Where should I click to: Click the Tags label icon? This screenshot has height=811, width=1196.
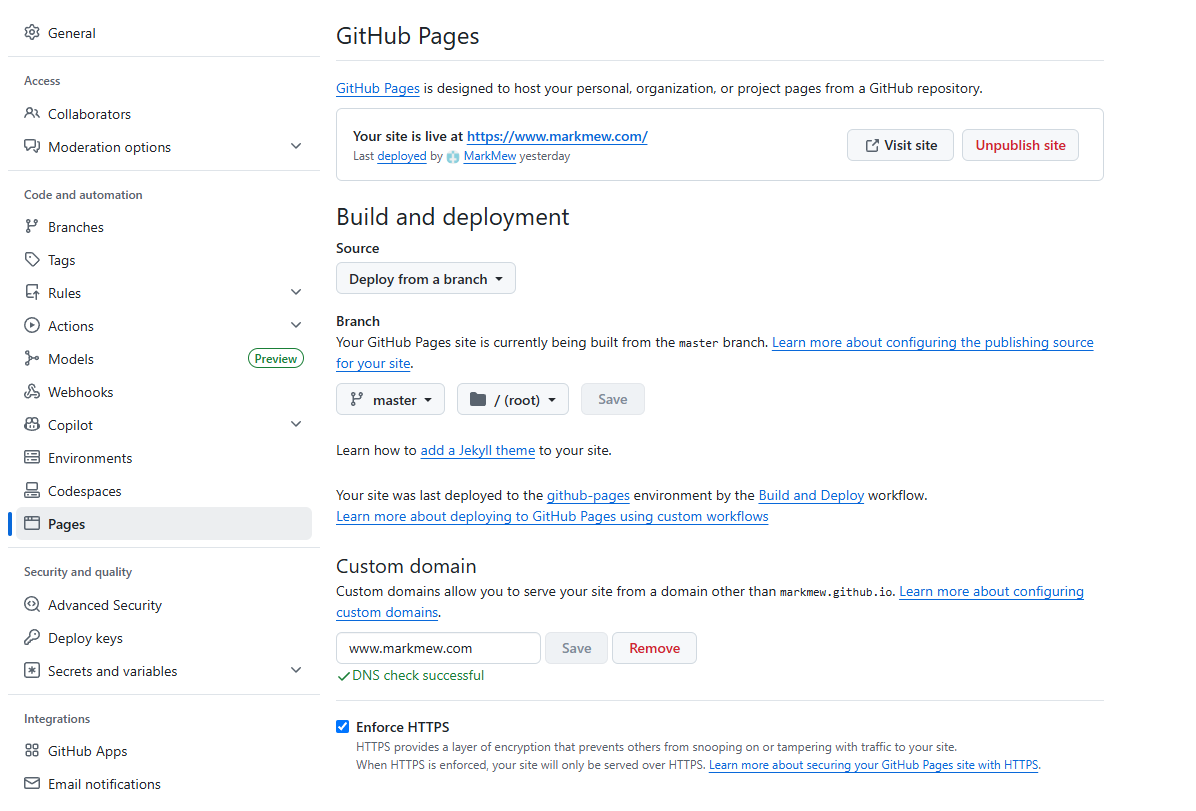point(31,259)
